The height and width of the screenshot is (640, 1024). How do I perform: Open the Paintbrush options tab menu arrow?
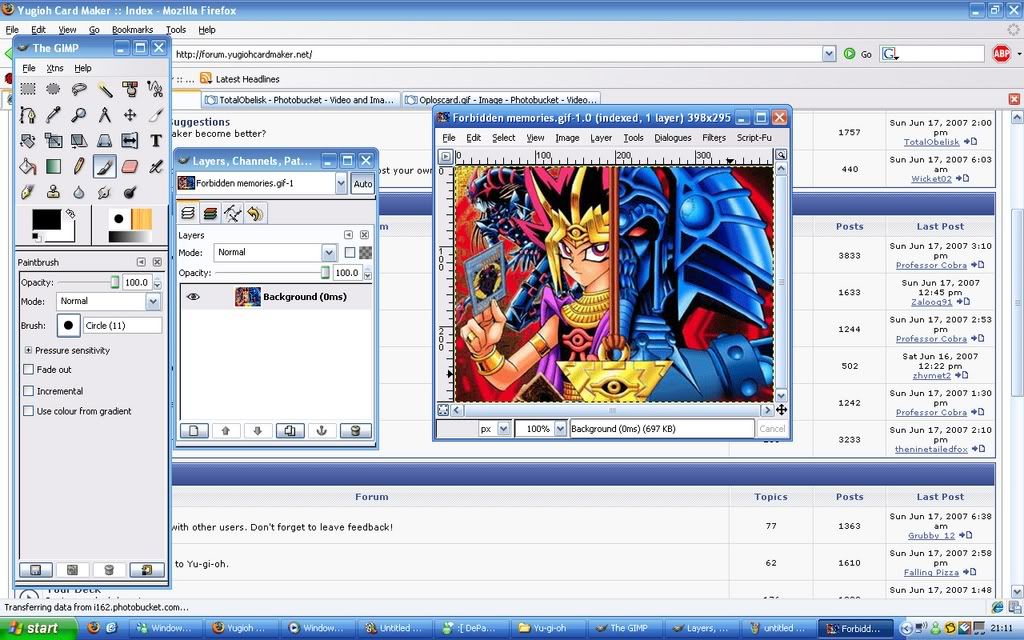[141, 262]
